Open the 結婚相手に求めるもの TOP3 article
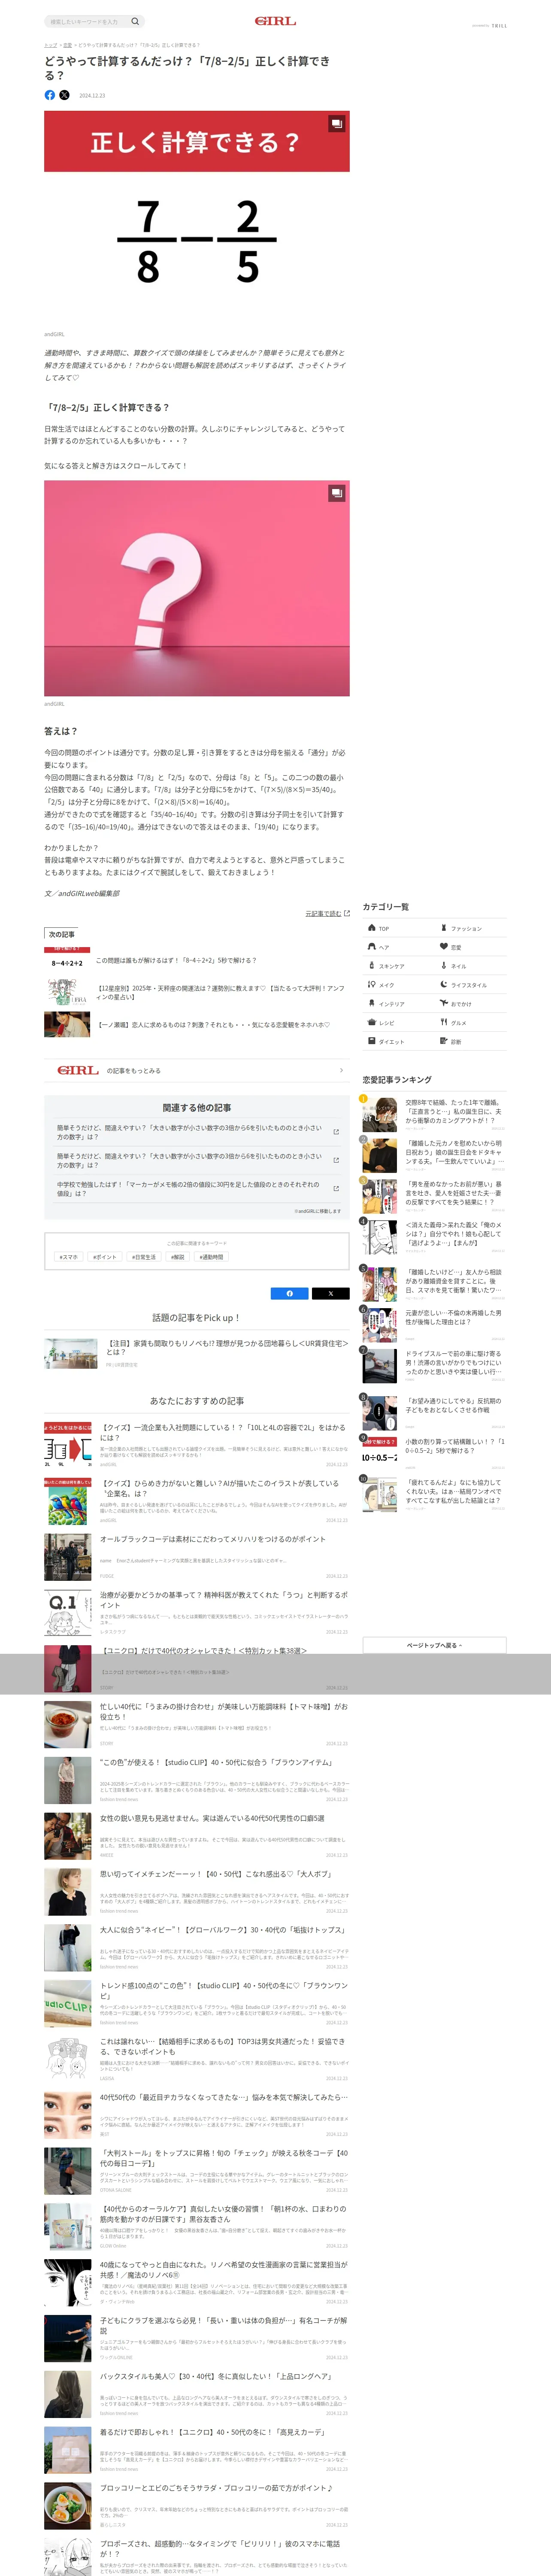Screen dimensions: 551x2576 pos(197,2060)
